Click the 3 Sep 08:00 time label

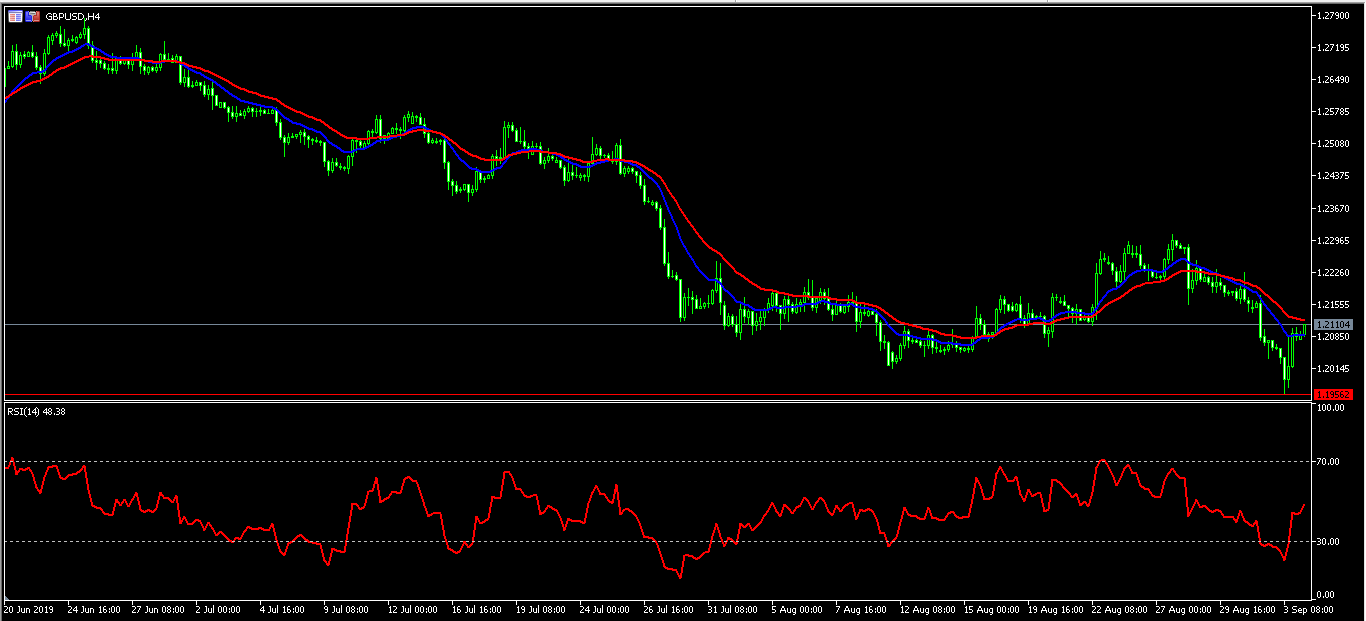[1309, 608]
